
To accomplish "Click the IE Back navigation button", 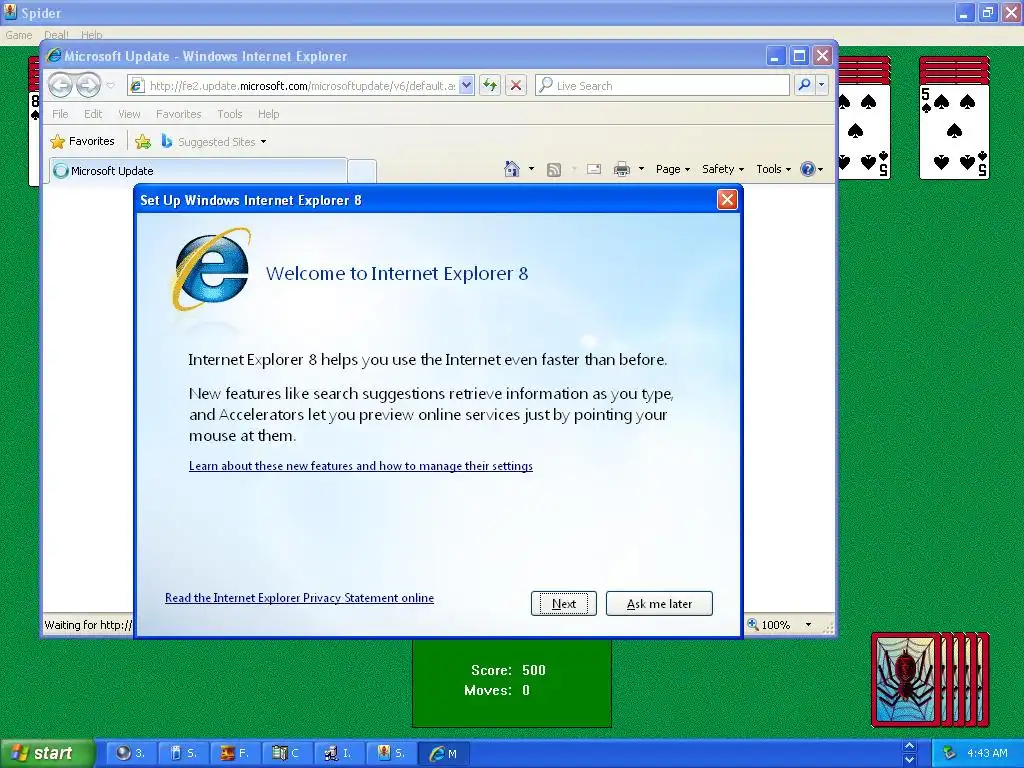I will click(x=61, y=85).
